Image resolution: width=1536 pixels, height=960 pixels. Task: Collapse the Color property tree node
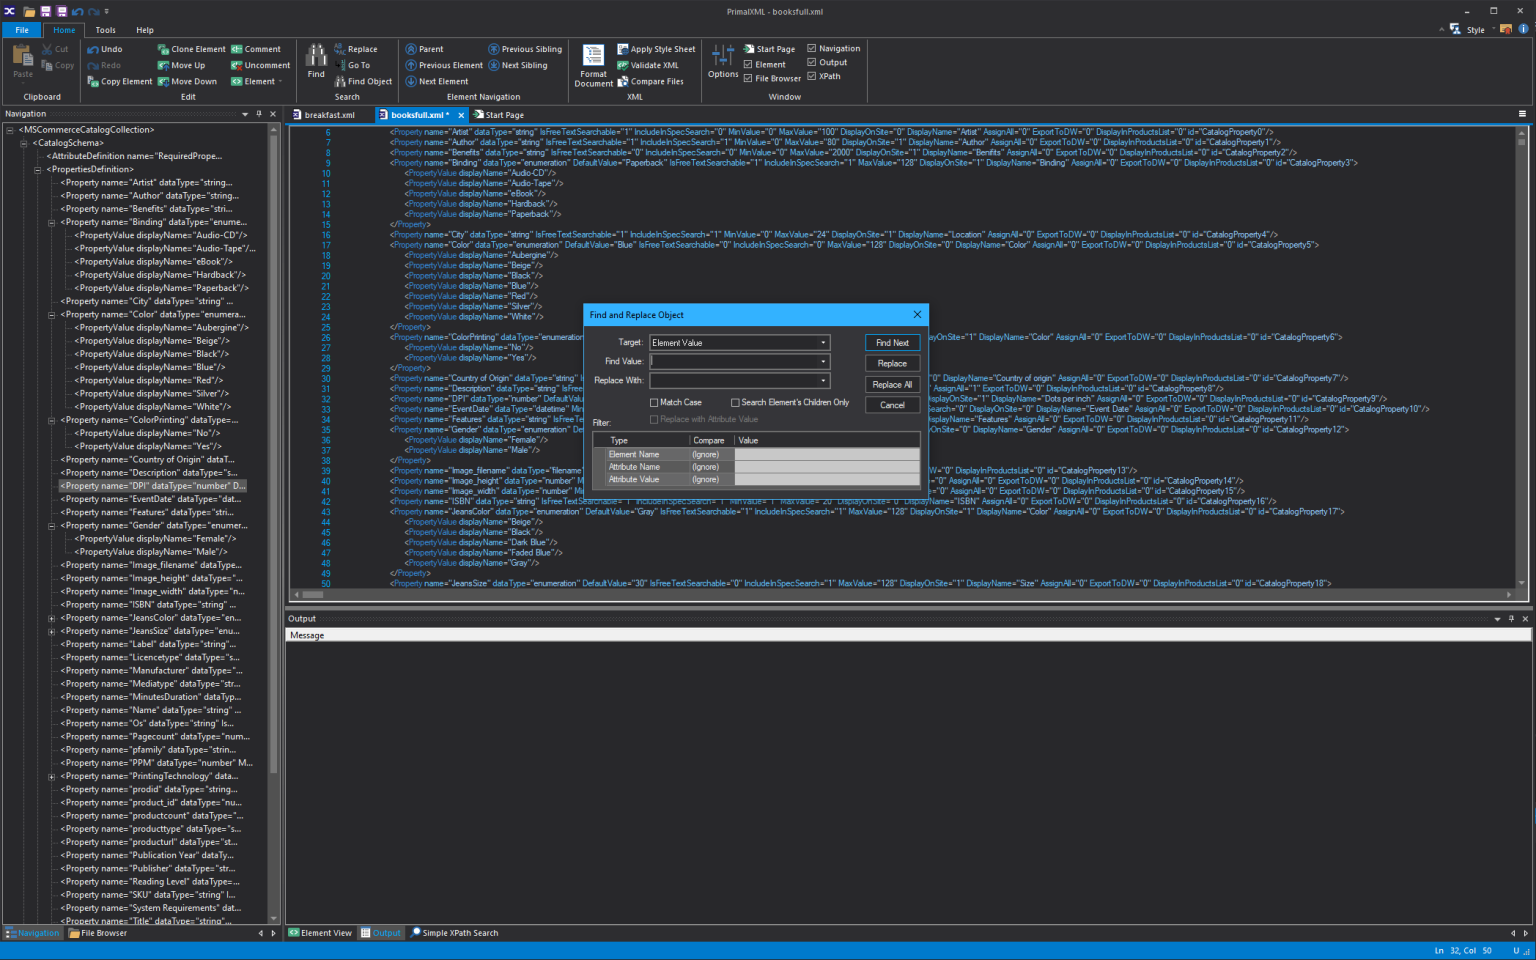pyautogui.click(x=51, y=313)
